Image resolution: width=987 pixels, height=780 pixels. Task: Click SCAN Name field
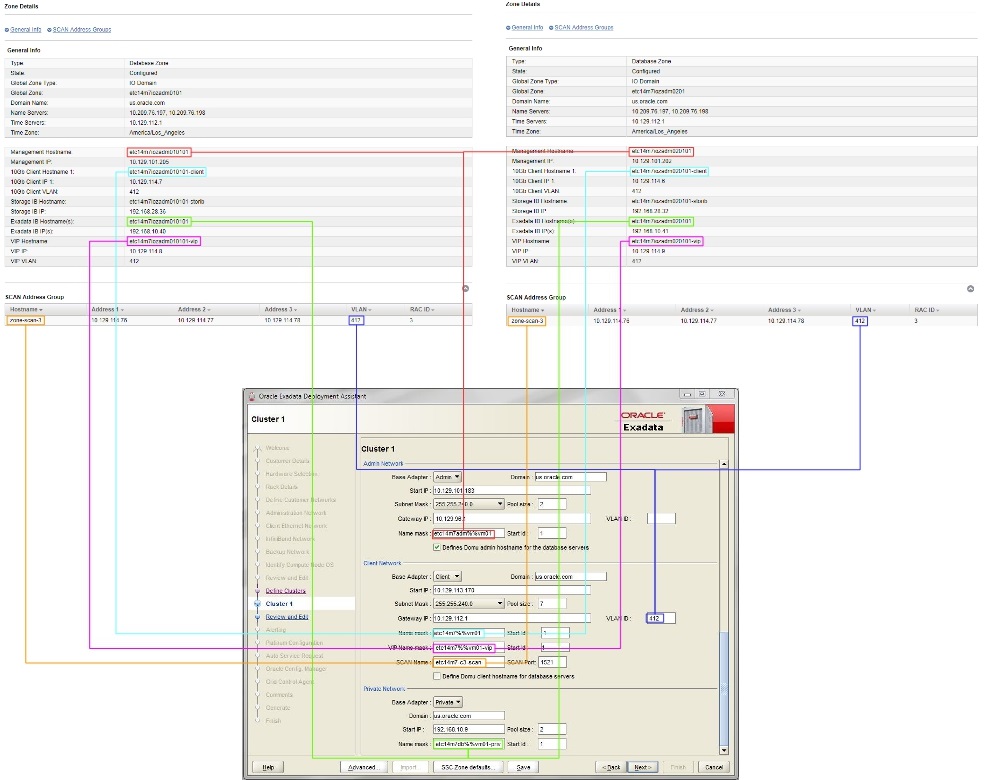coord(468,662)
